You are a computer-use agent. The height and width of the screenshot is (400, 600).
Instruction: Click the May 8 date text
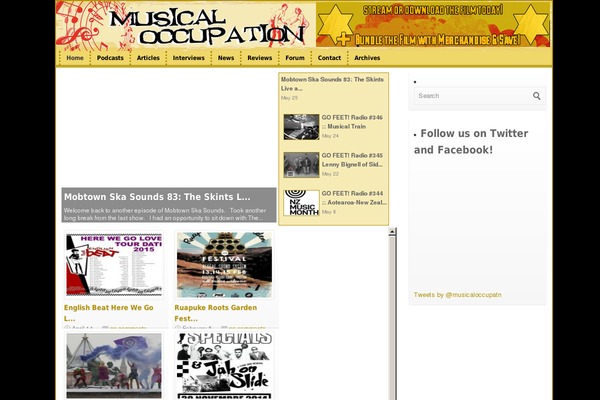[329, 212]
